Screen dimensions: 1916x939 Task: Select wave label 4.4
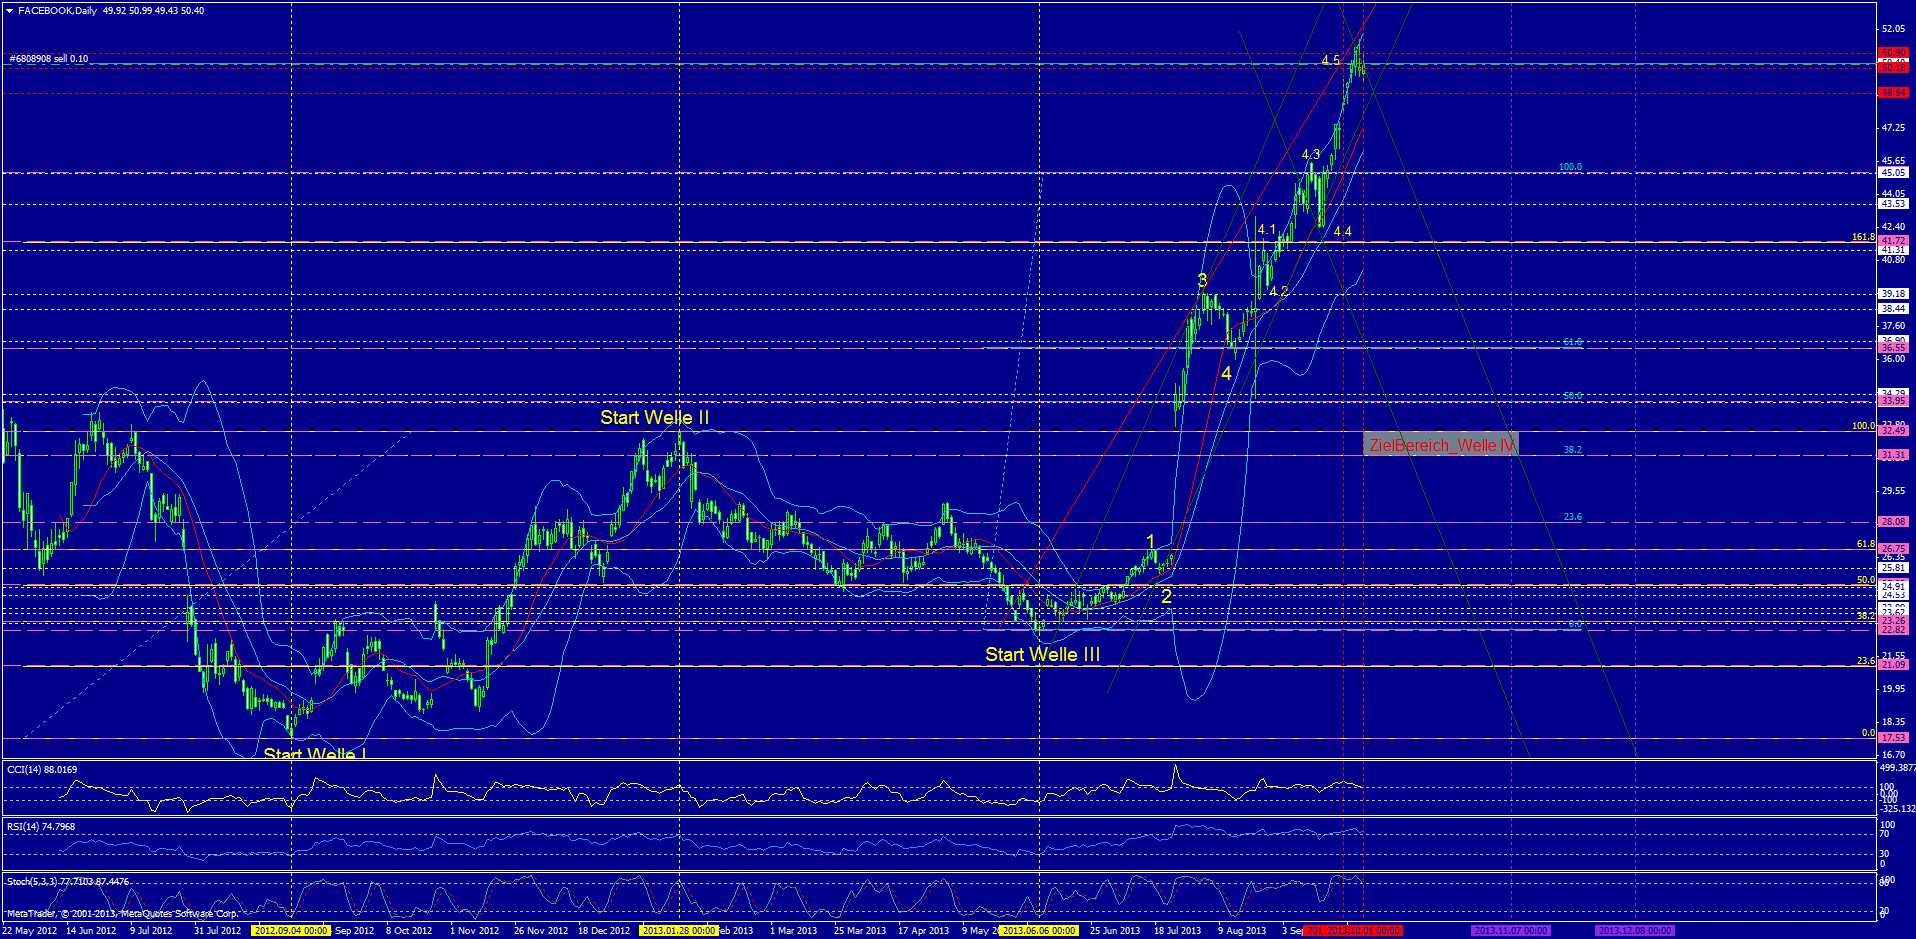click(1343, 232)
